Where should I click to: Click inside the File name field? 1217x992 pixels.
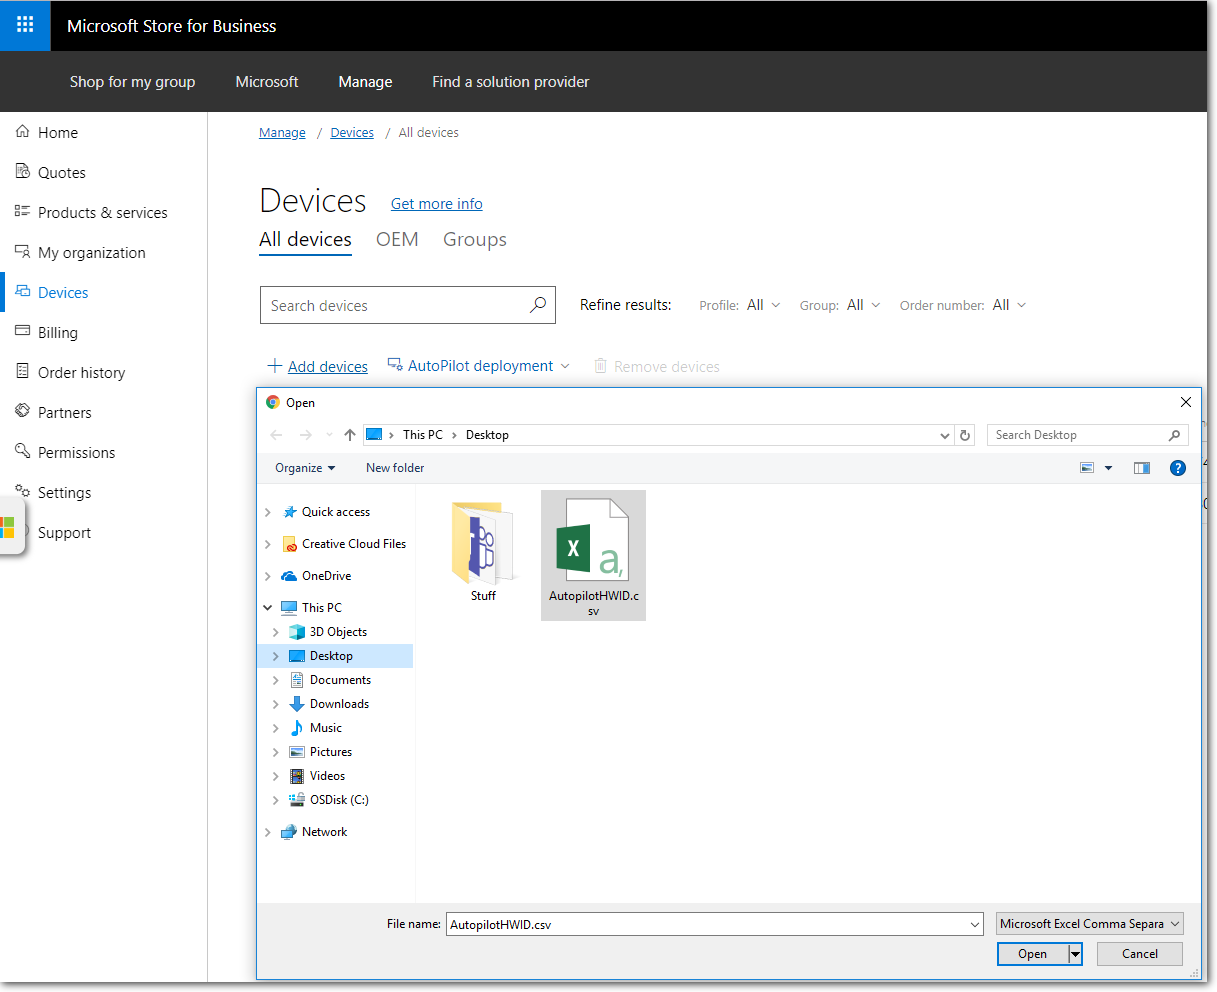[710, 925]
